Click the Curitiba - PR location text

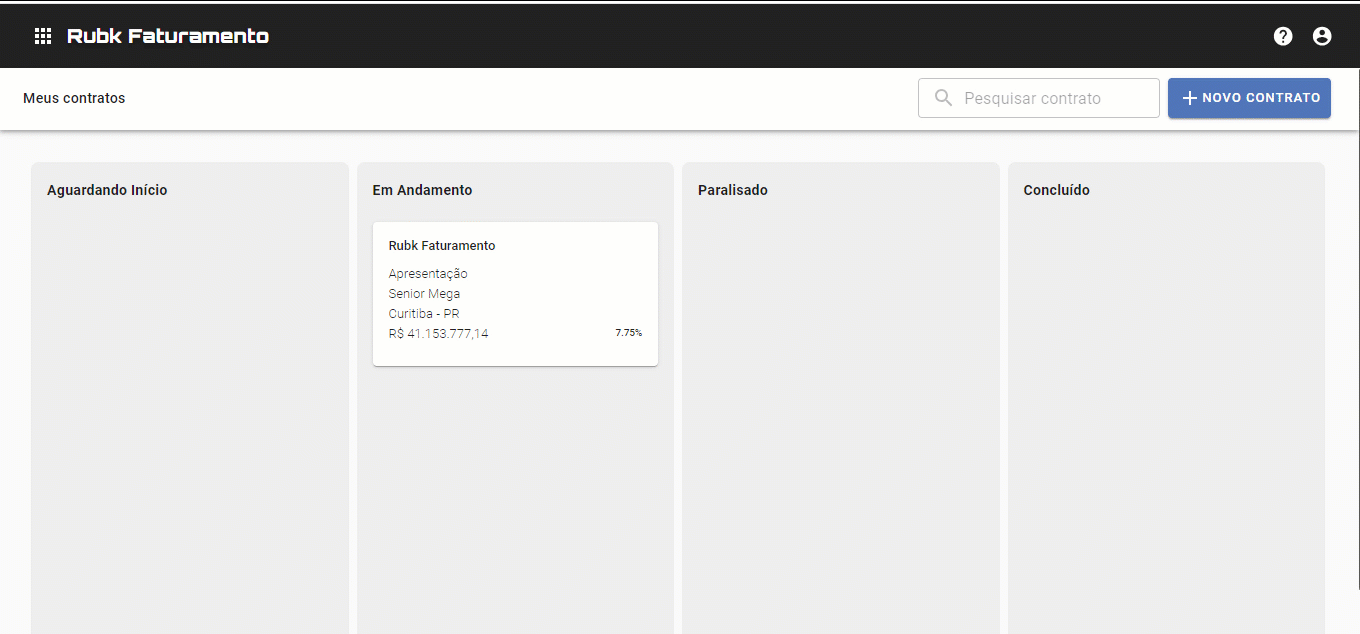point(424,314)
